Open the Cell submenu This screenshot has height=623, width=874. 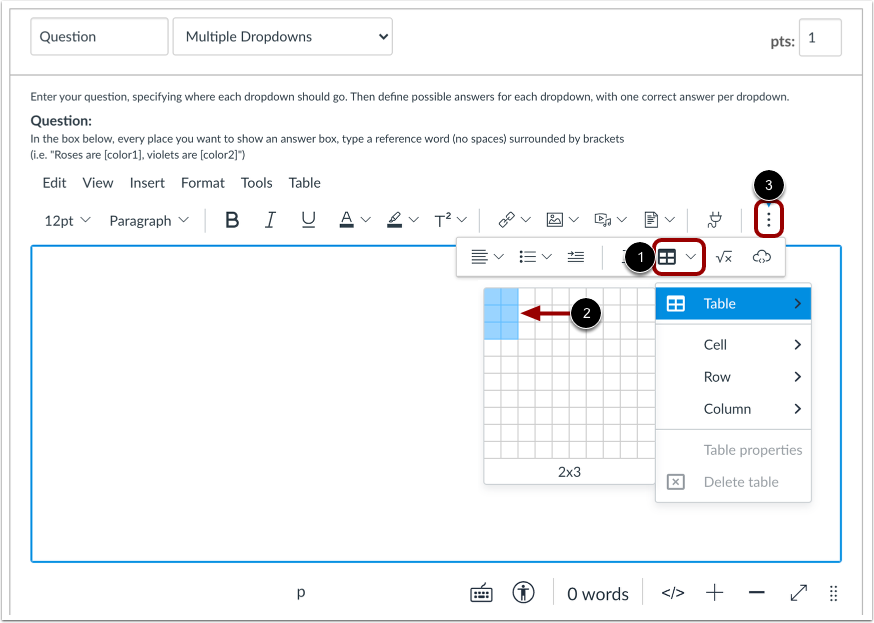[x=733, y=345]
